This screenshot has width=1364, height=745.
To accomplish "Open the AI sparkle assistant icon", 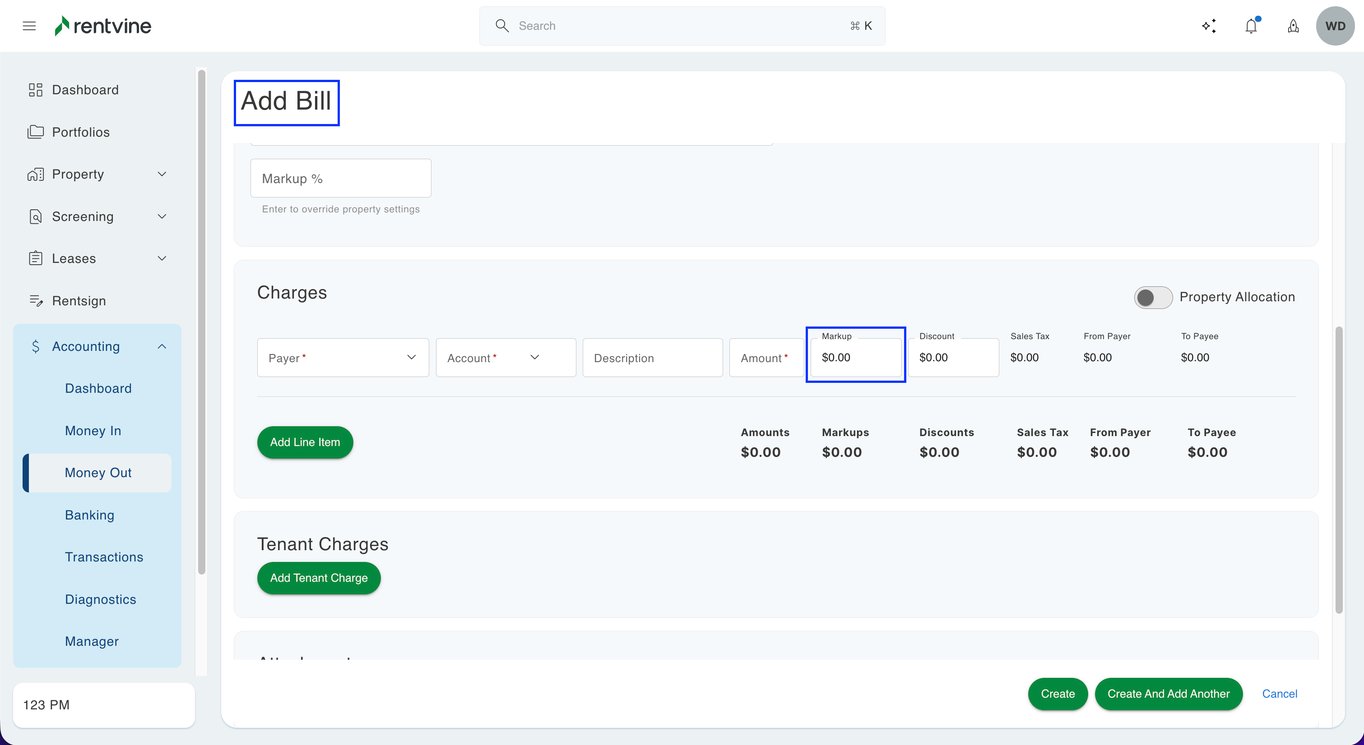I will coord(1209,26).
